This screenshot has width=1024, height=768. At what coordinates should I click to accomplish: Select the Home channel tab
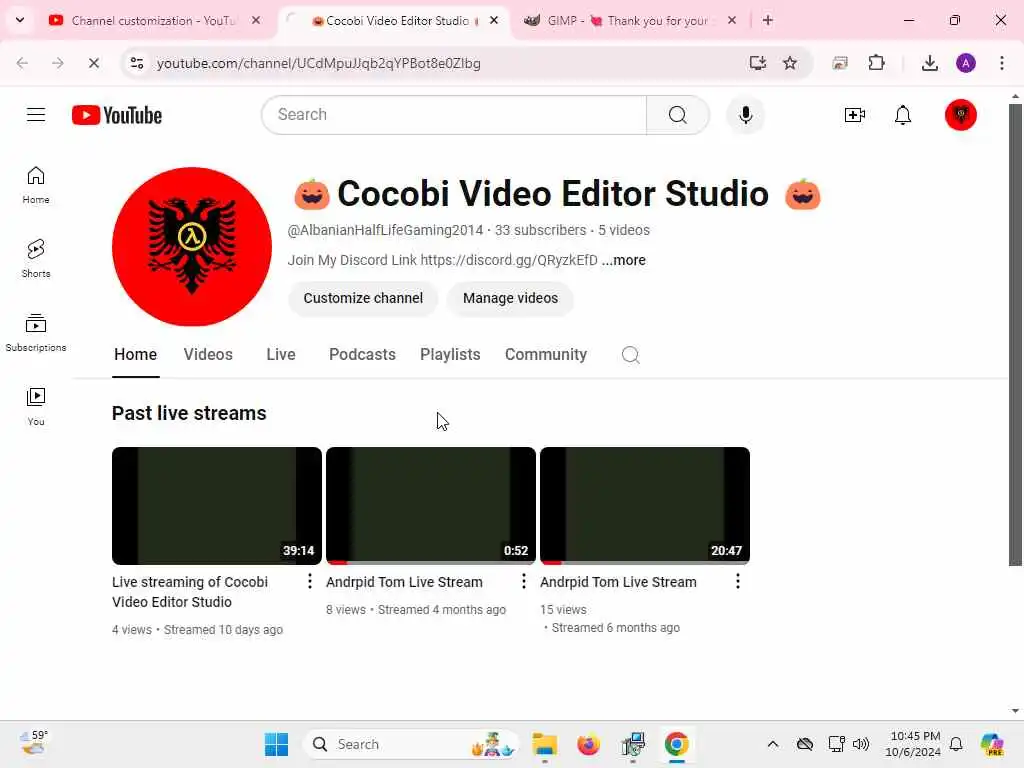[135, 355]
